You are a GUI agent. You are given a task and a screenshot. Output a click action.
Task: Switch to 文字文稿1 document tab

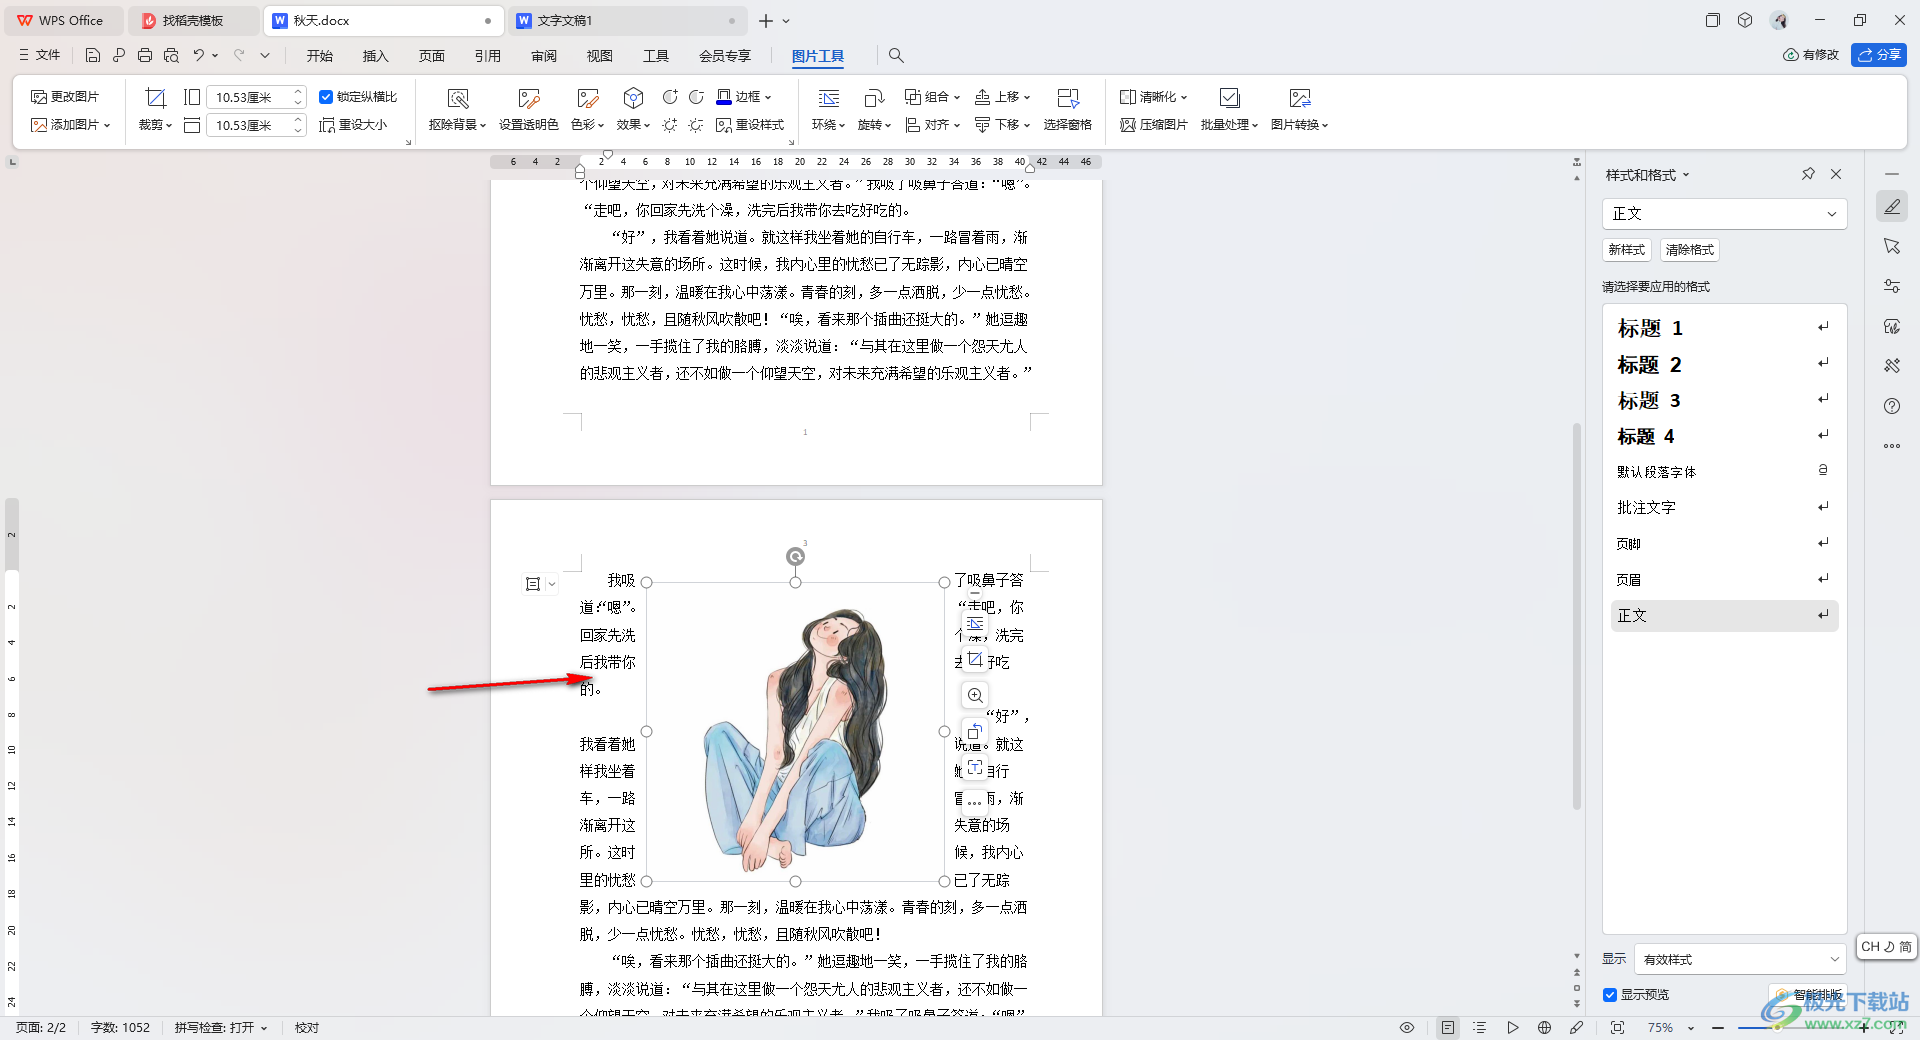tap(630, 20)
